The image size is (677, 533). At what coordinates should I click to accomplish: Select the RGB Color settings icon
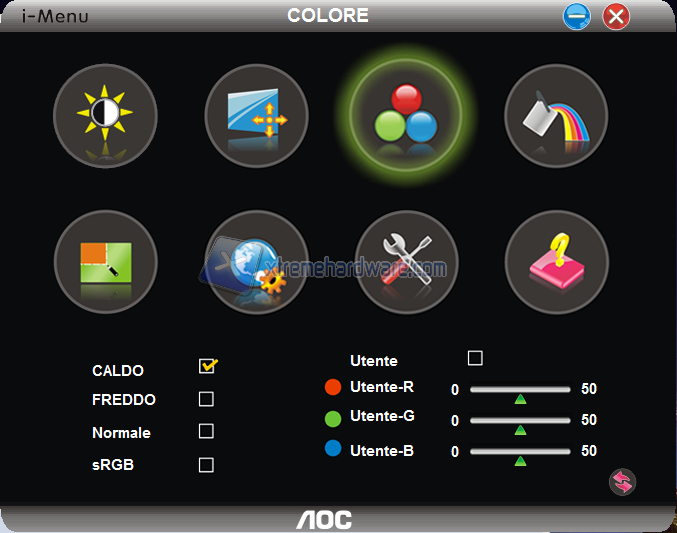(406, 115)
